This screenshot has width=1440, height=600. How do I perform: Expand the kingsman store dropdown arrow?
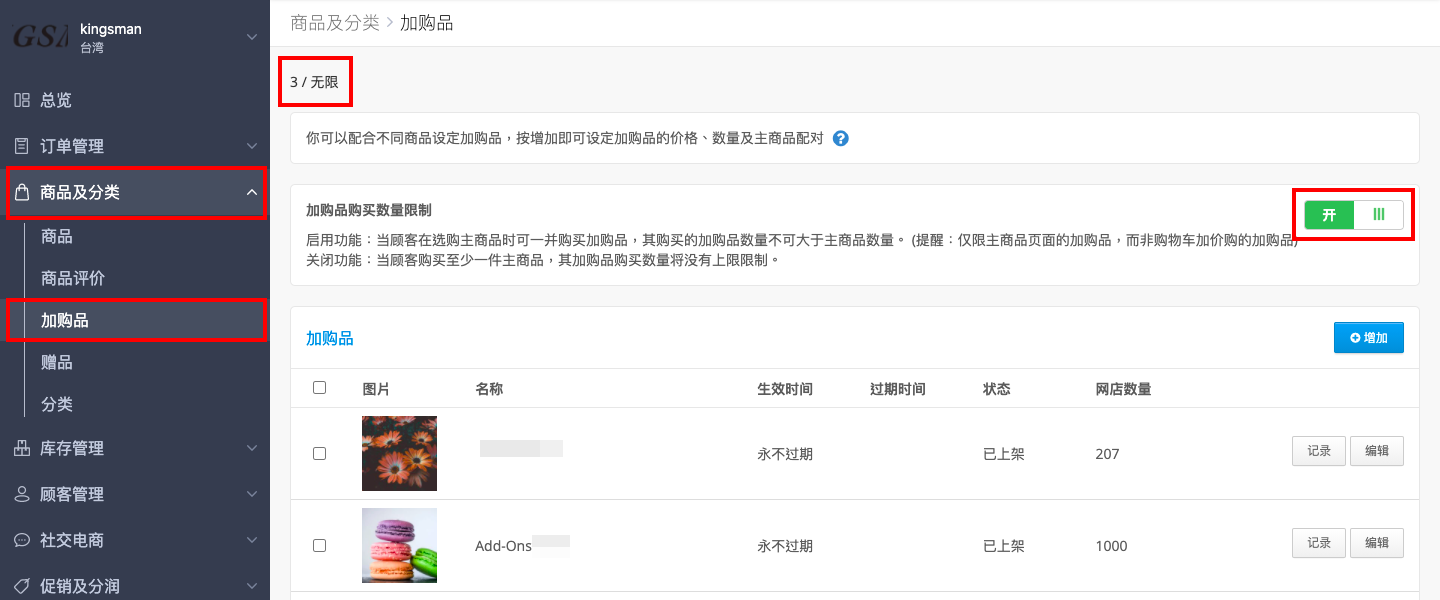click(x=252, y=37)
